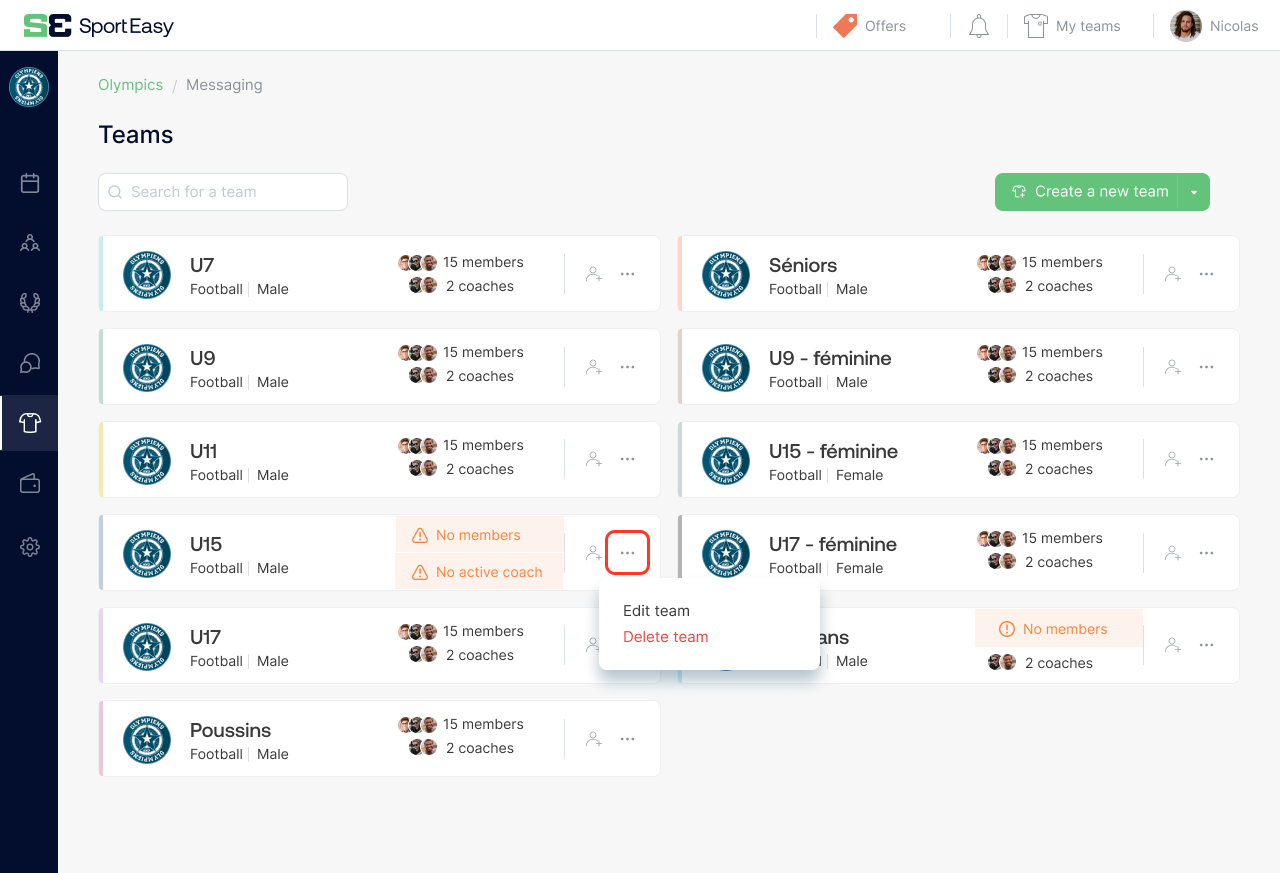Open payments with the wallet sidebar icon

pyautogui.click(x=29, y=483)
